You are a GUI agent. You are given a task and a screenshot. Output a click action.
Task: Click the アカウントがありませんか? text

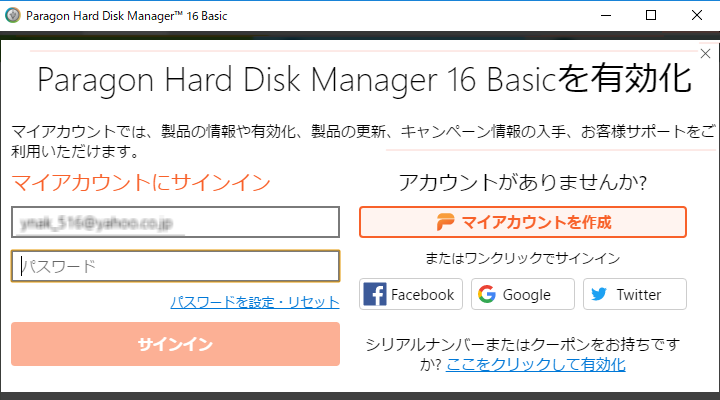[x=523, y=183]
